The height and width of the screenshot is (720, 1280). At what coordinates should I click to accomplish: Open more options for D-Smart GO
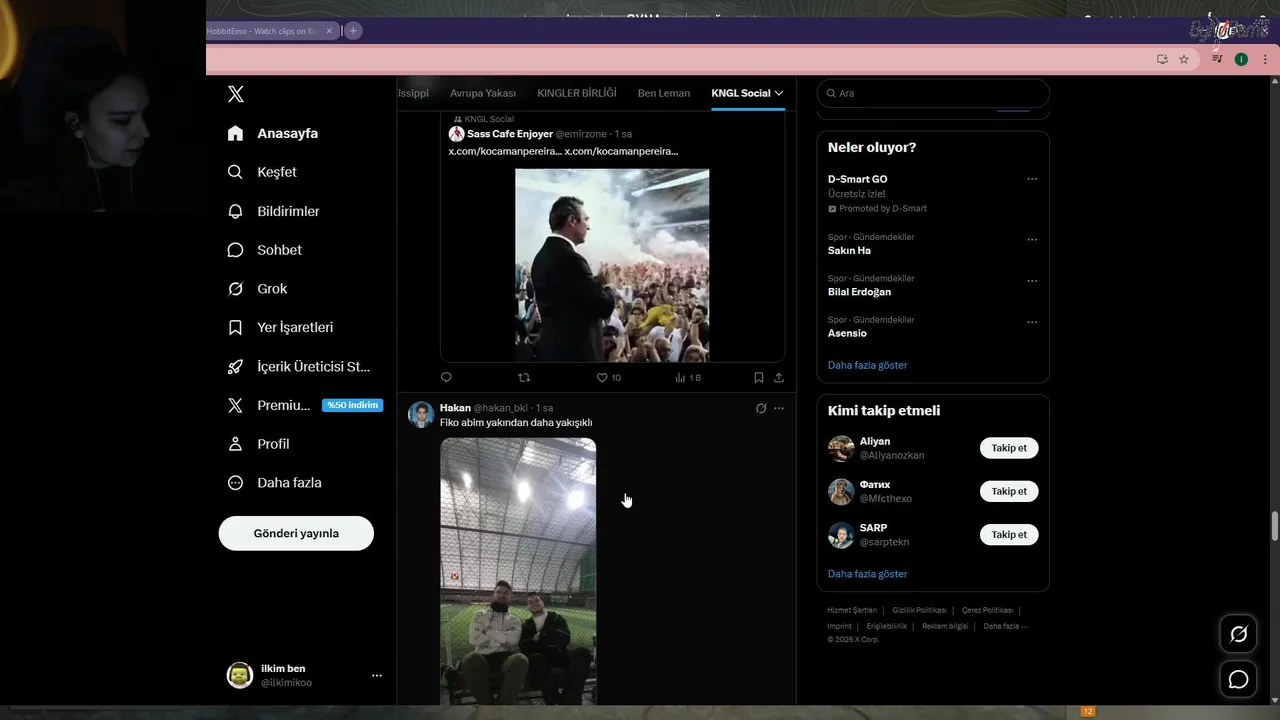click(1032, 179)
